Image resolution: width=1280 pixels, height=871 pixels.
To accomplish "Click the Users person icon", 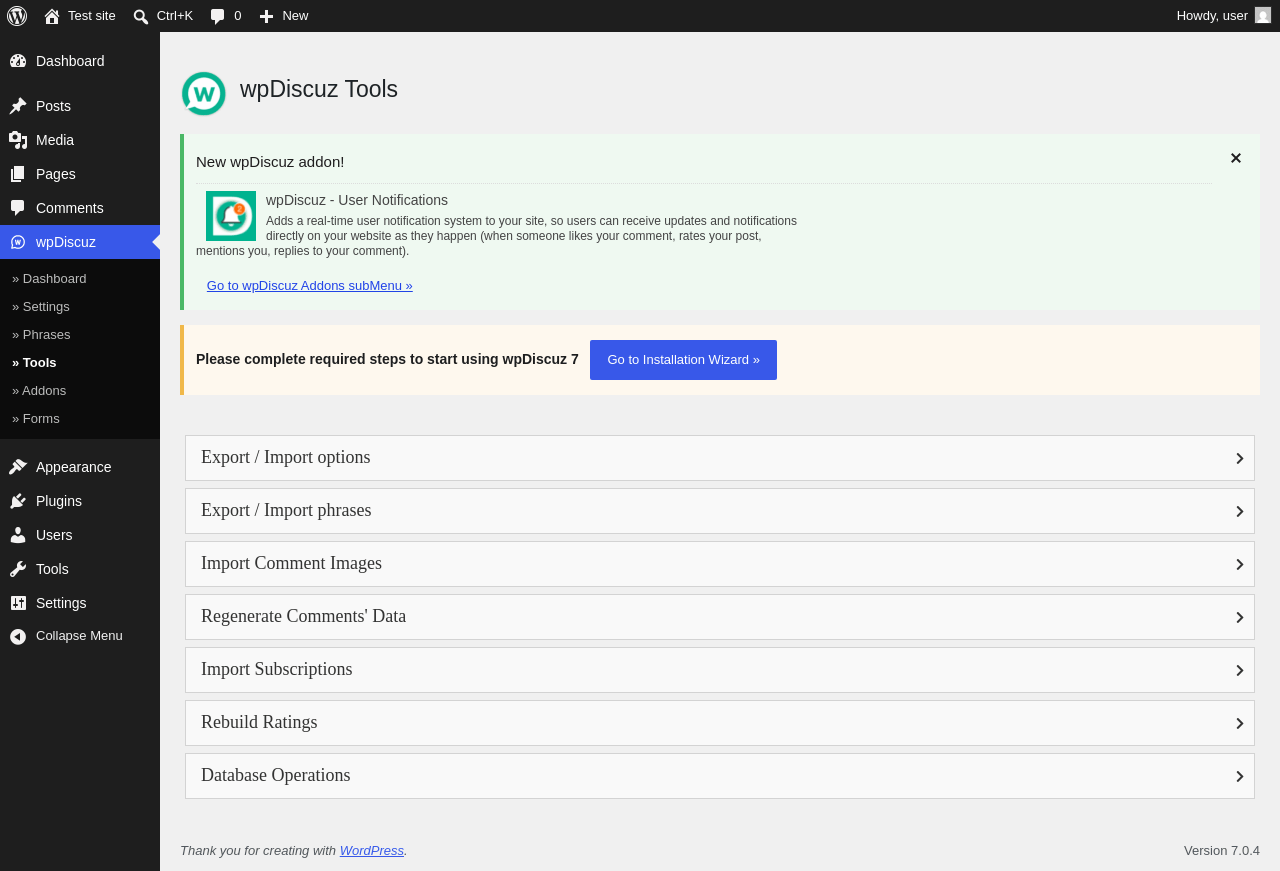I will (18, 535).
